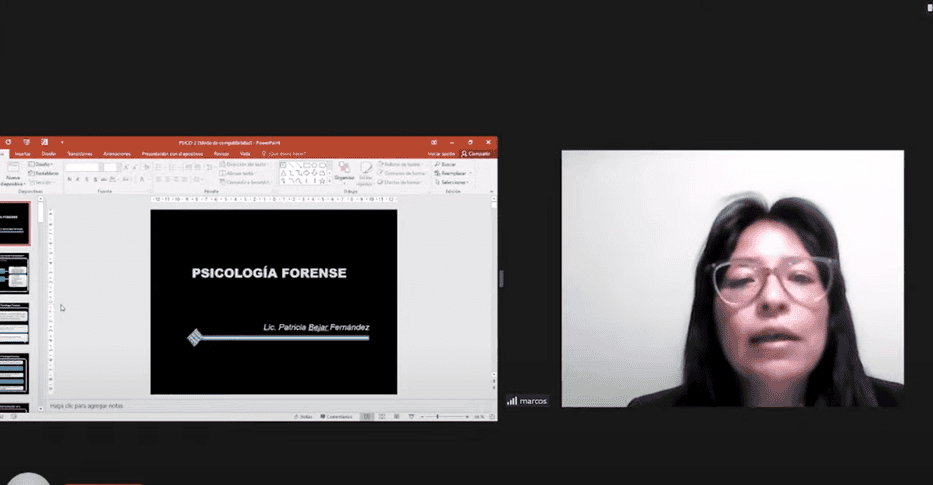Click Iniciar sesión link
The image size is (933, 485).
pos(441,154)
